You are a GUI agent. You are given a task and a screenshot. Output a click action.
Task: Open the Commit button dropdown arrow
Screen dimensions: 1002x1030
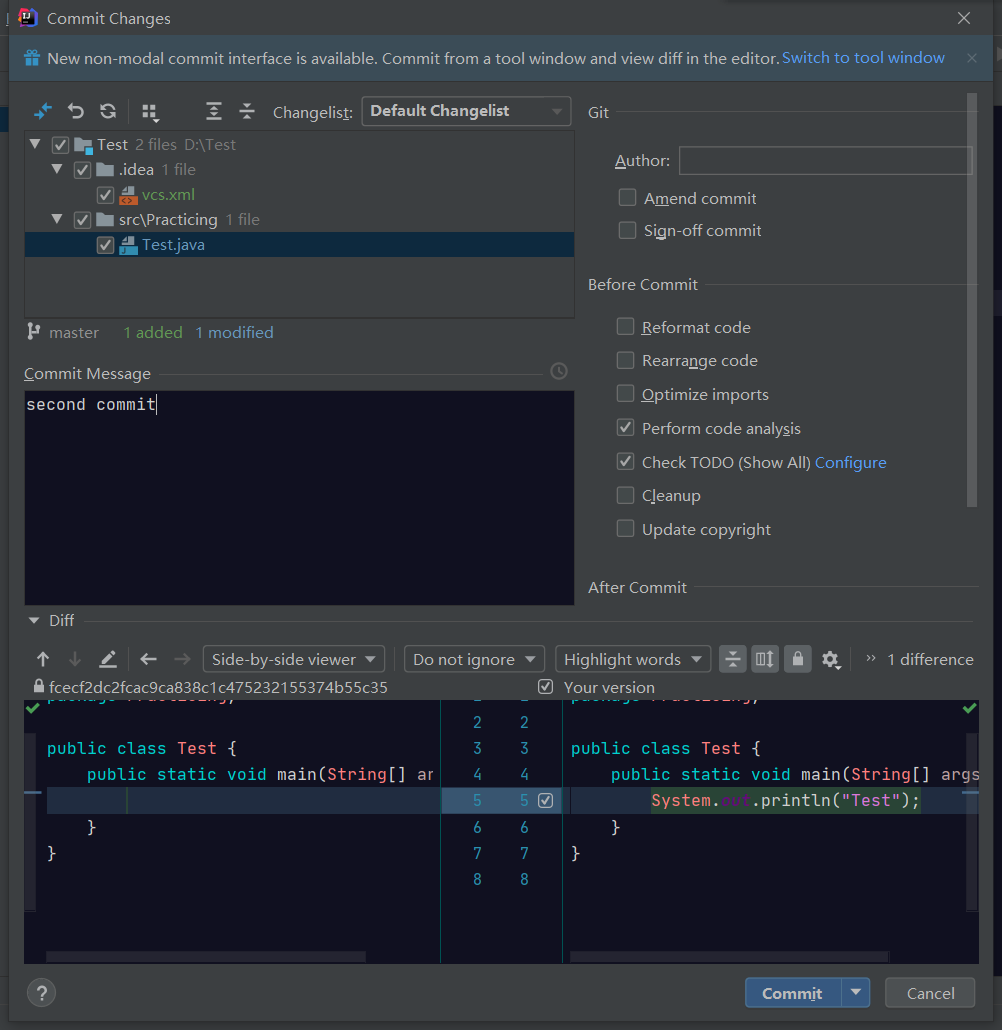click(x=855, y=992)
